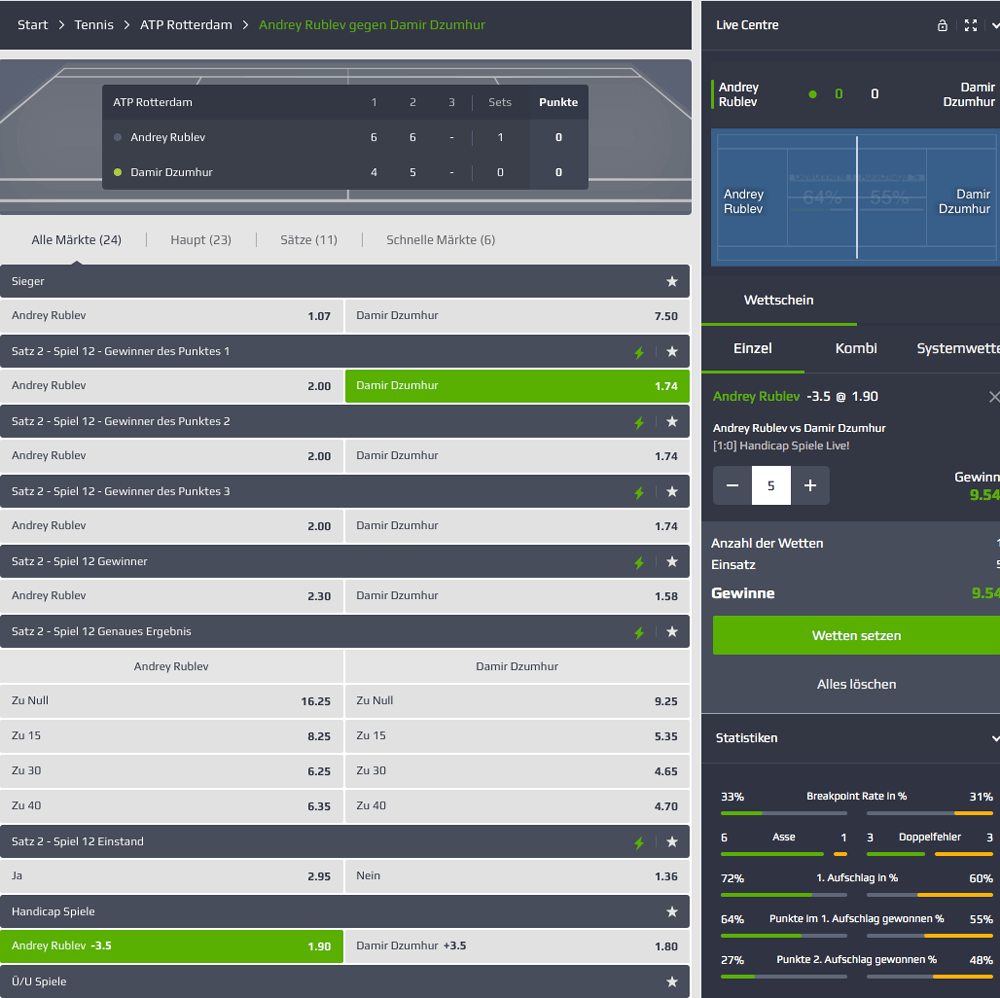
Task: Favorite the Sieger market with its star
Action: pyautogui.click(x=672, y=281)
